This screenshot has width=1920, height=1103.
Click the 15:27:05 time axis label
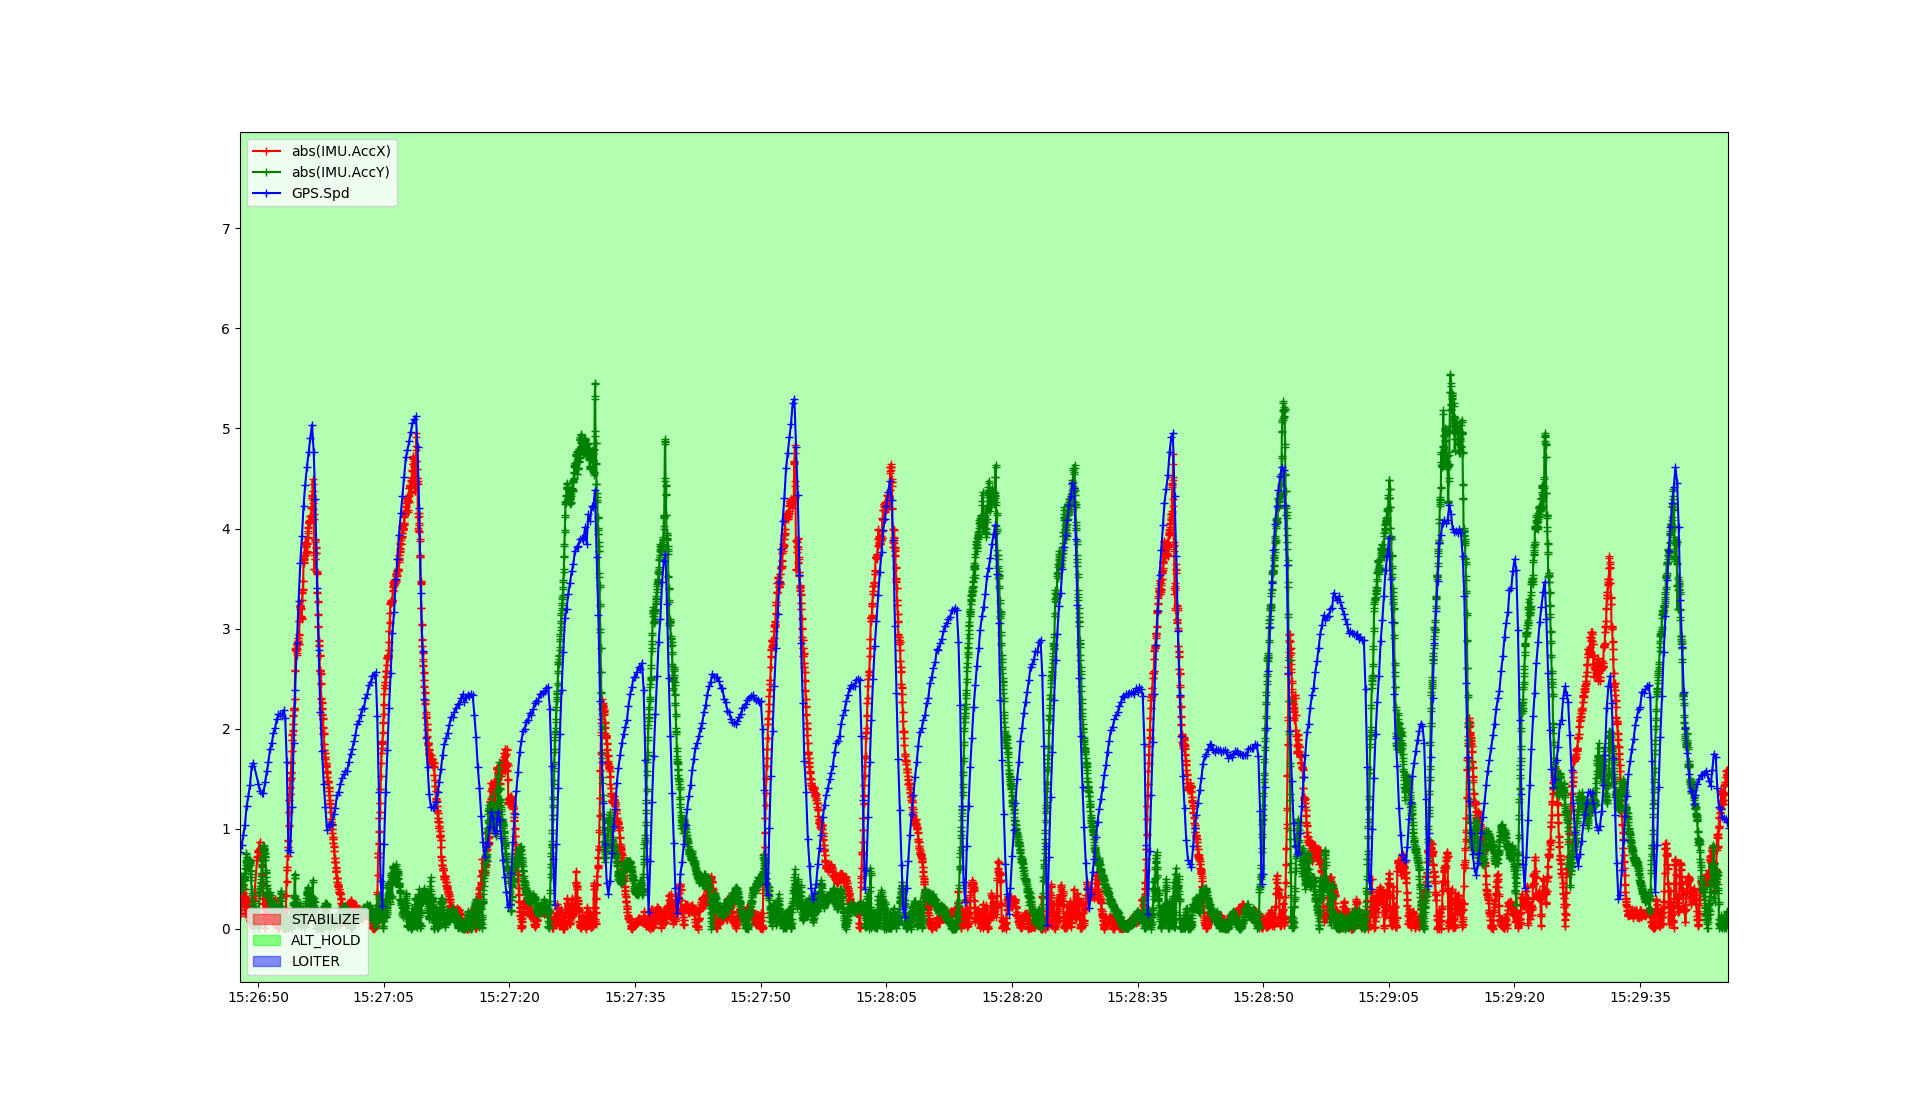383,997
